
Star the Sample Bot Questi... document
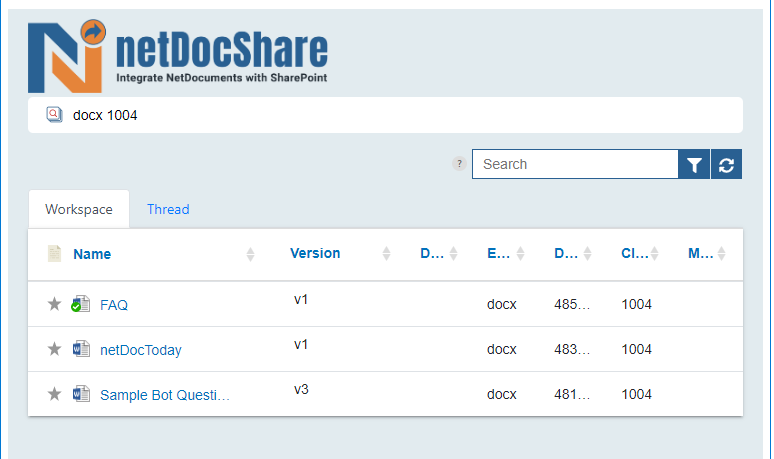point(54,394)
